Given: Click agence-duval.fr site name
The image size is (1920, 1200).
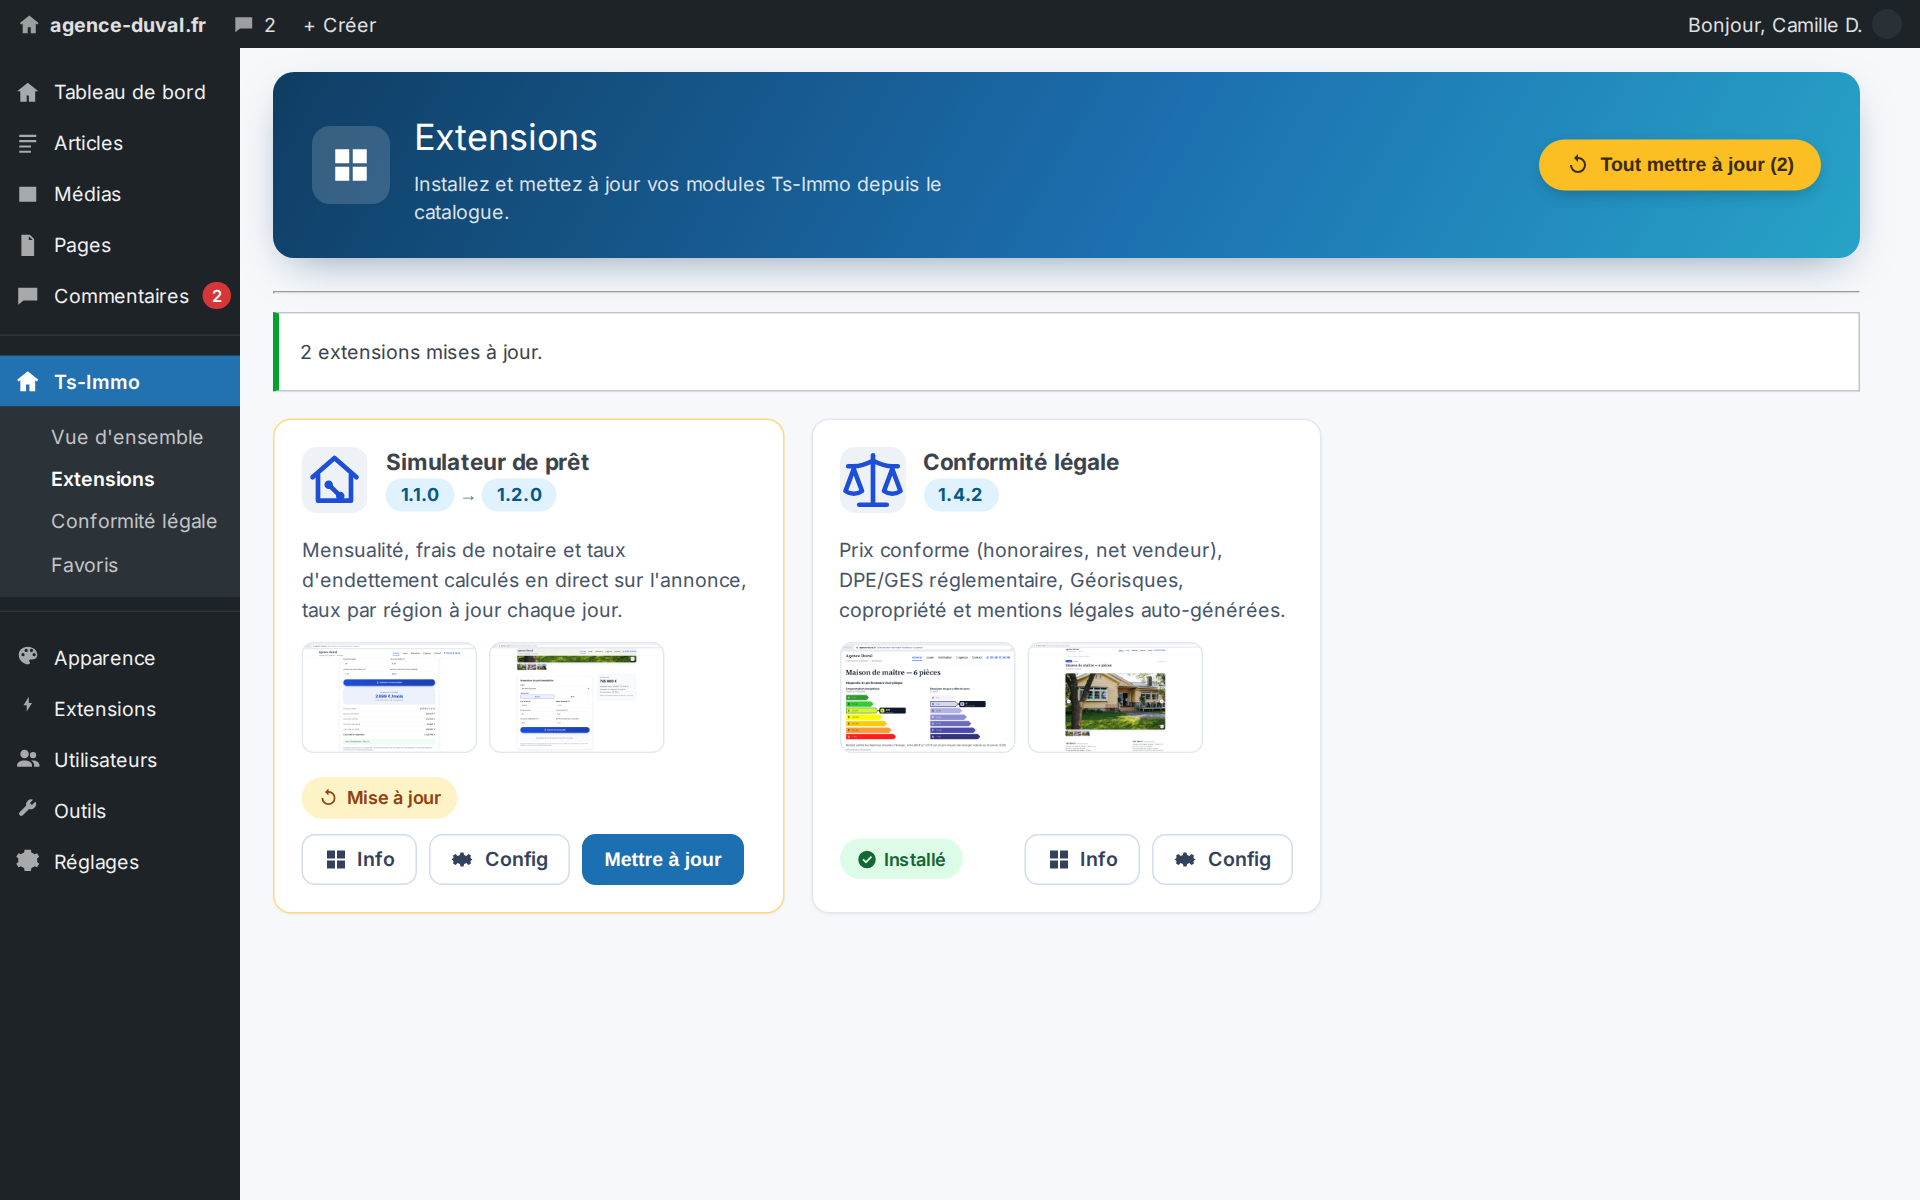Looking at the screenshot, I should (x=128, y=25).
